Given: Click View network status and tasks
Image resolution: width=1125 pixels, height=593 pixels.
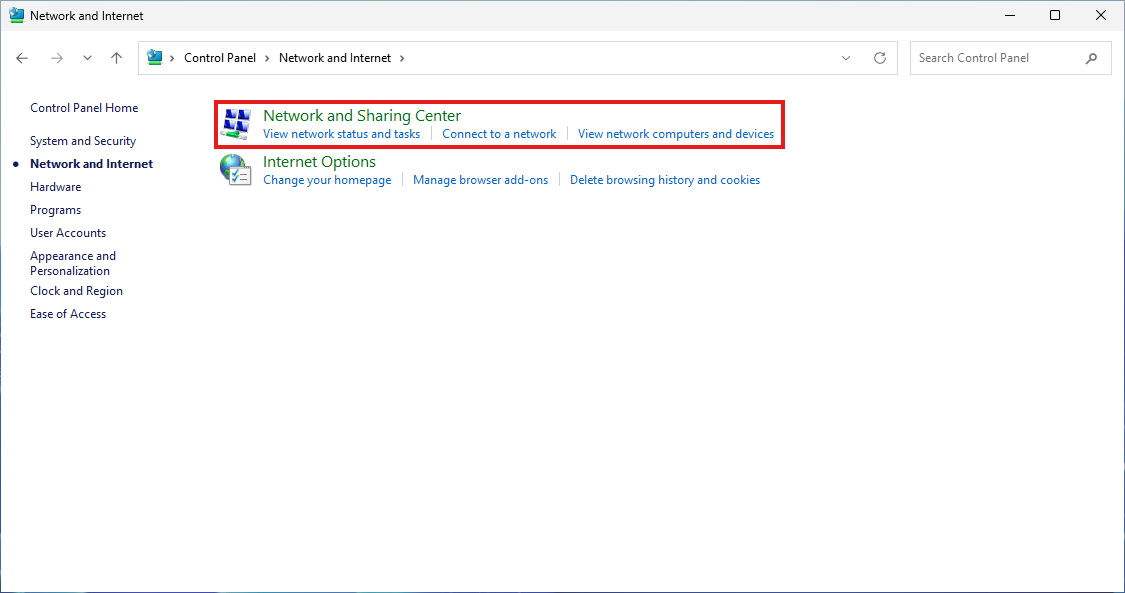Looking at the screenshot, I should pos(342,134).
